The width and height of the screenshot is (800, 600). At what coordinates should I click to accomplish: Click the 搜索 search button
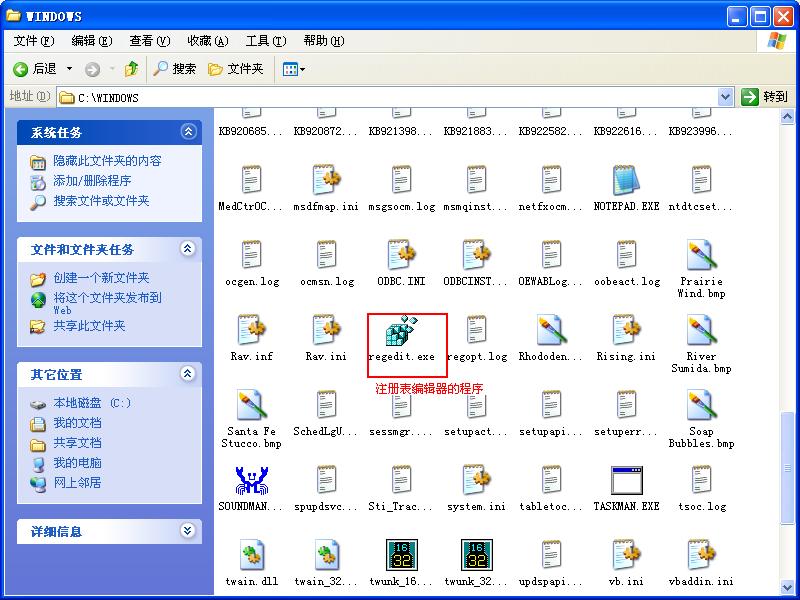(x=174, y=69)
